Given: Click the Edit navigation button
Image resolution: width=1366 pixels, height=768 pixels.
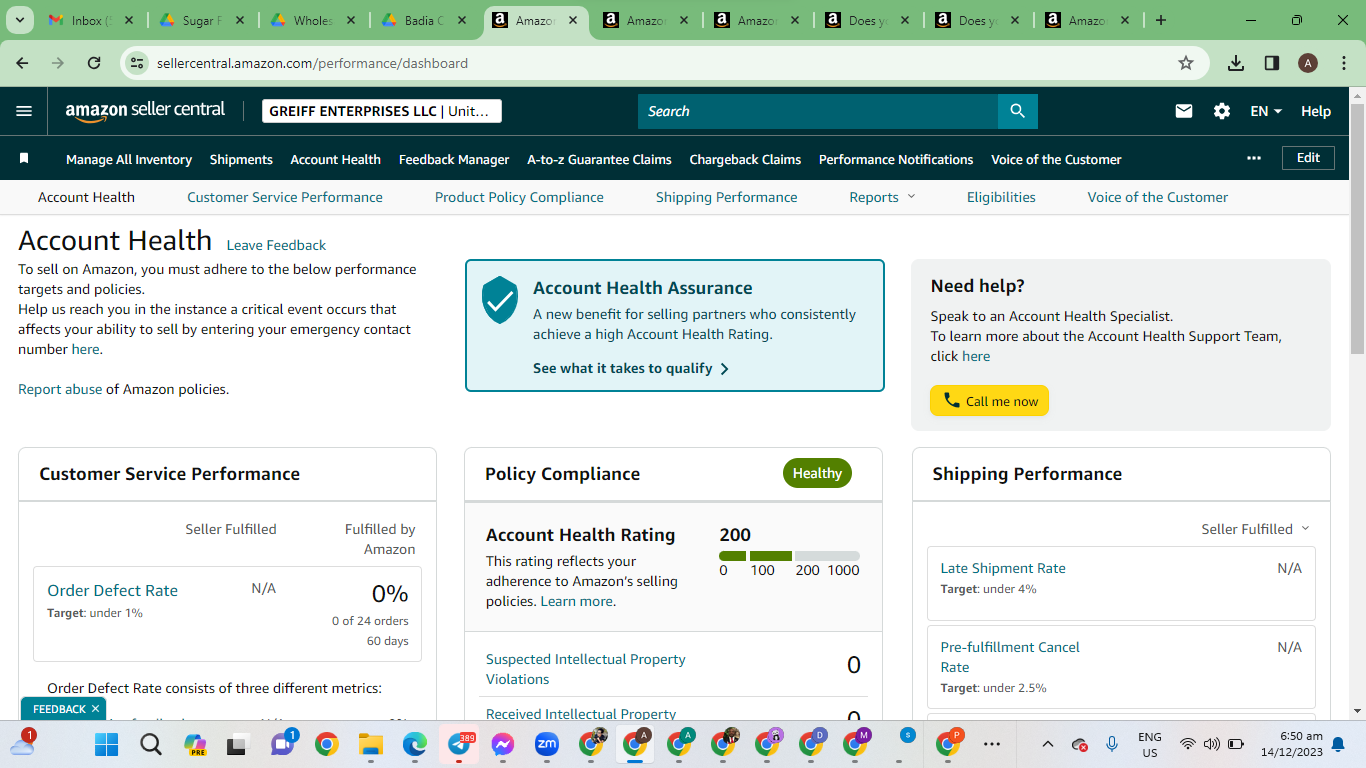Looking at the screenshot, I should (1308, 158).
